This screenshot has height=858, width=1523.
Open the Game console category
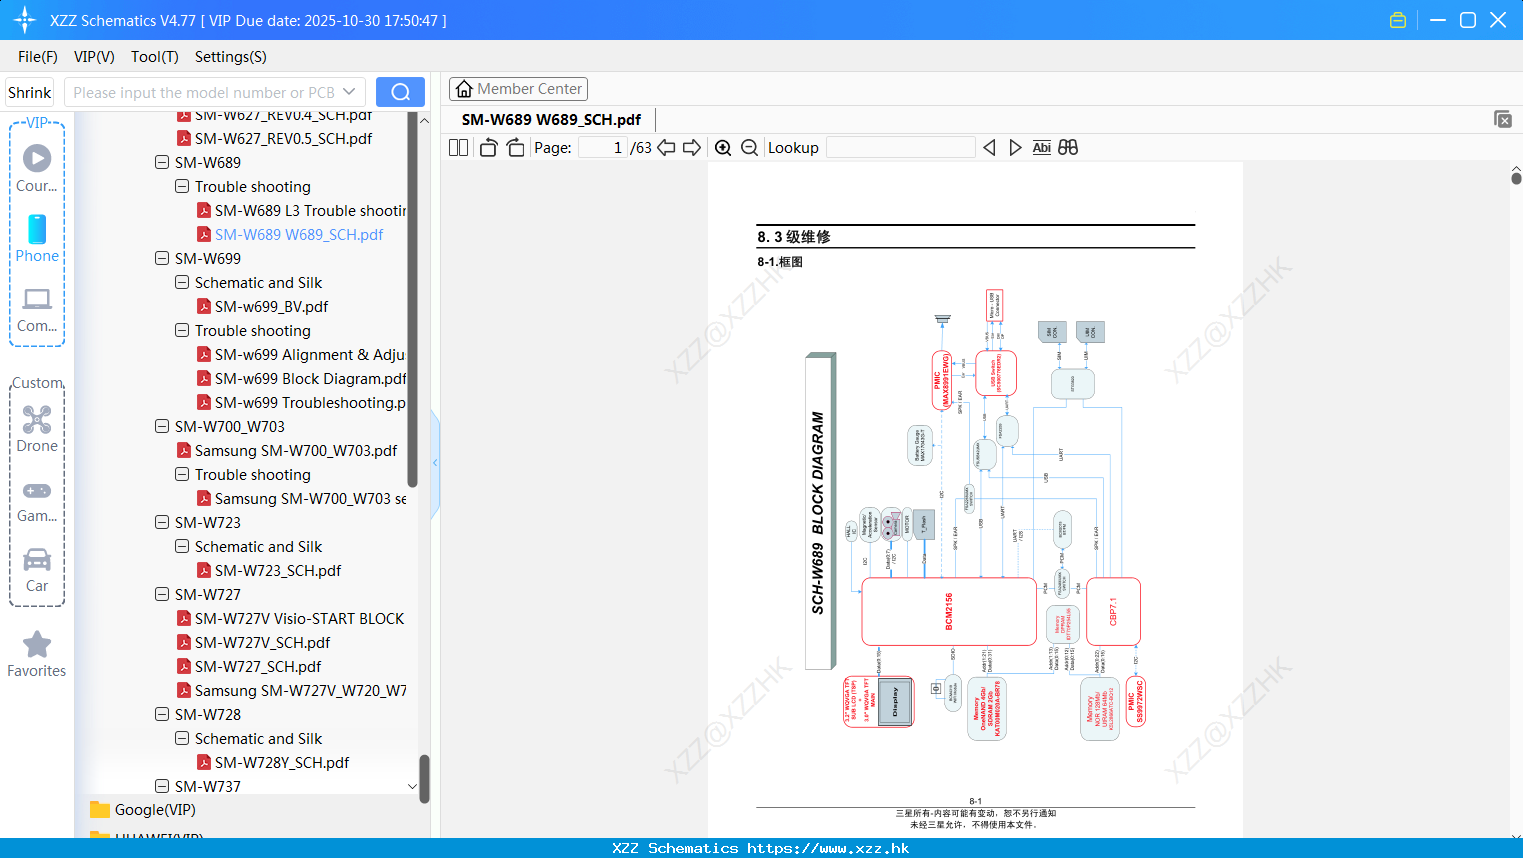pos(37,502)
